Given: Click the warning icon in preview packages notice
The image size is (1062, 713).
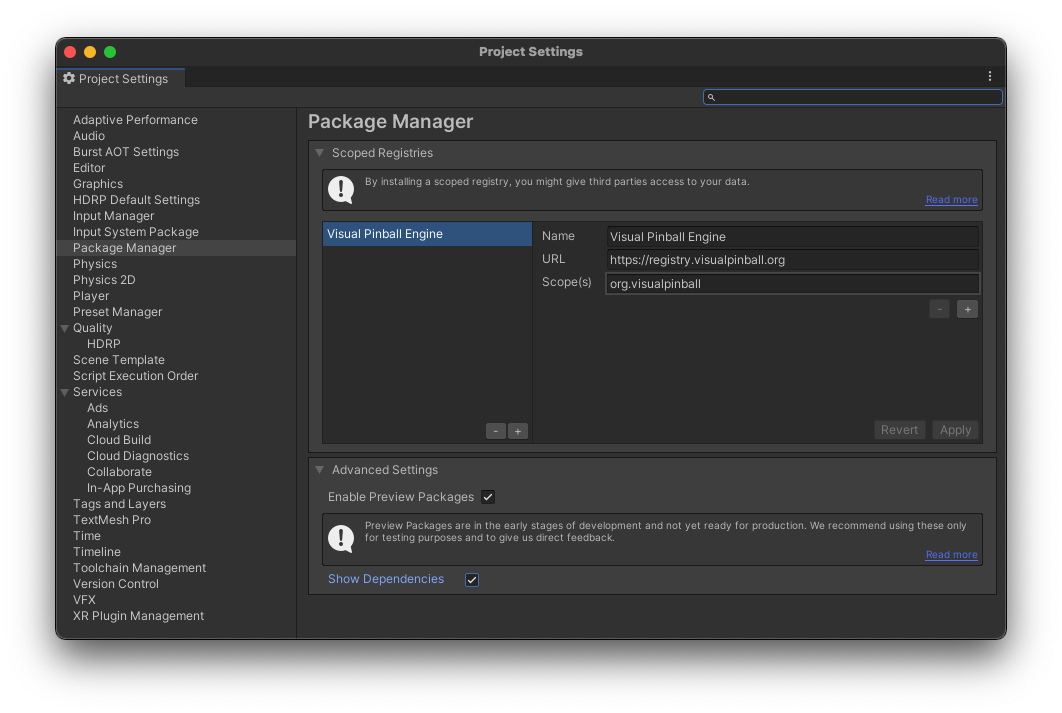Looking at the screenshot, I should (341, 539).
